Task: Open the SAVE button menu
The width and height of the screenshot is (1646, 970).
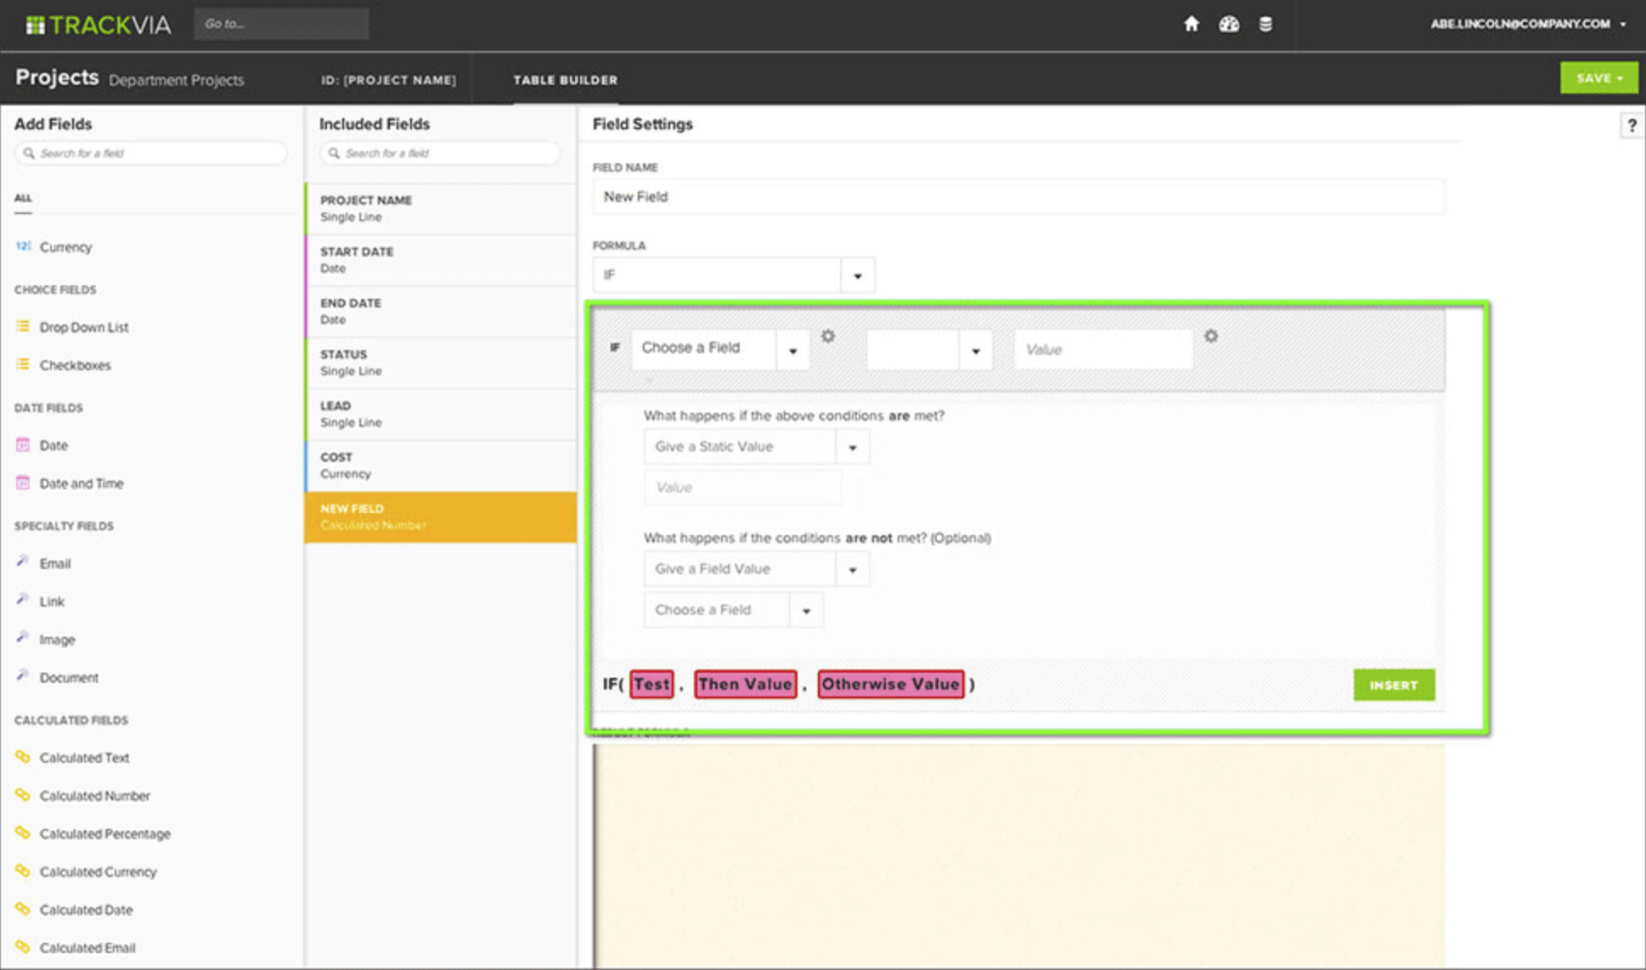Action: 1598,77
